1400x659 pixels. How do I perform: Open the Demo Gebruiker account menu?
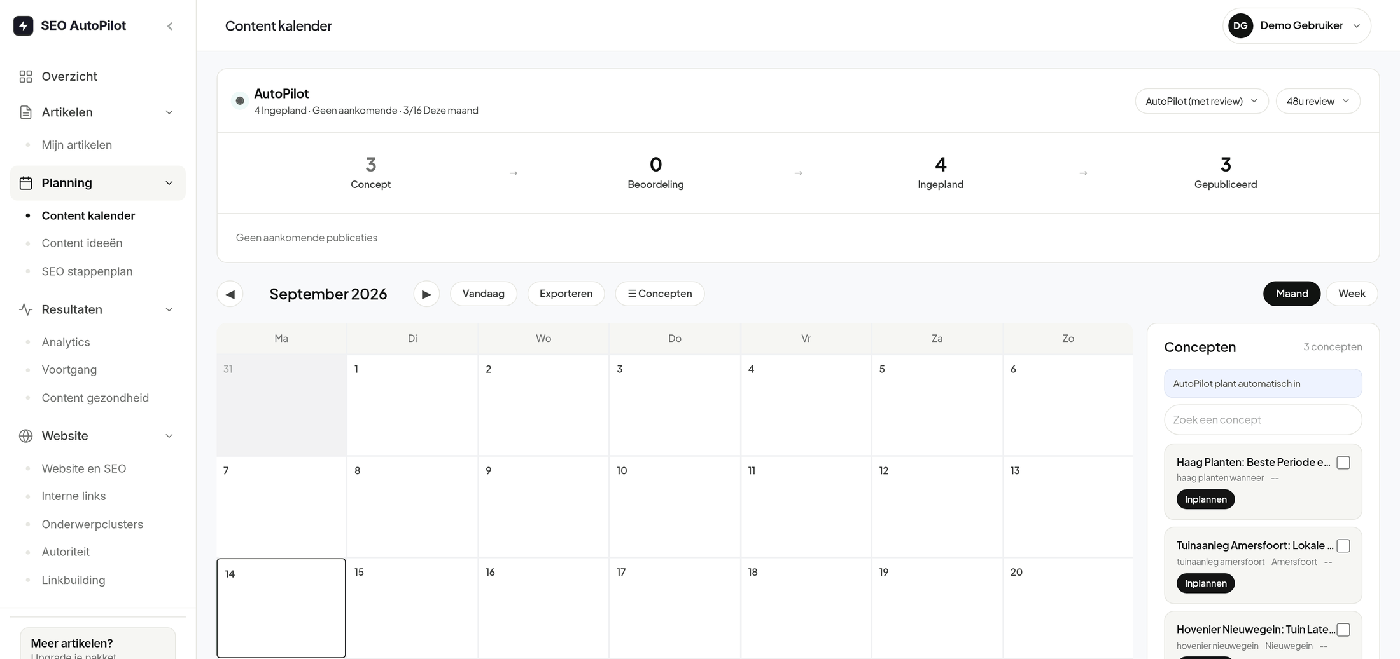pyautogui.click(x=1297, y=26)
